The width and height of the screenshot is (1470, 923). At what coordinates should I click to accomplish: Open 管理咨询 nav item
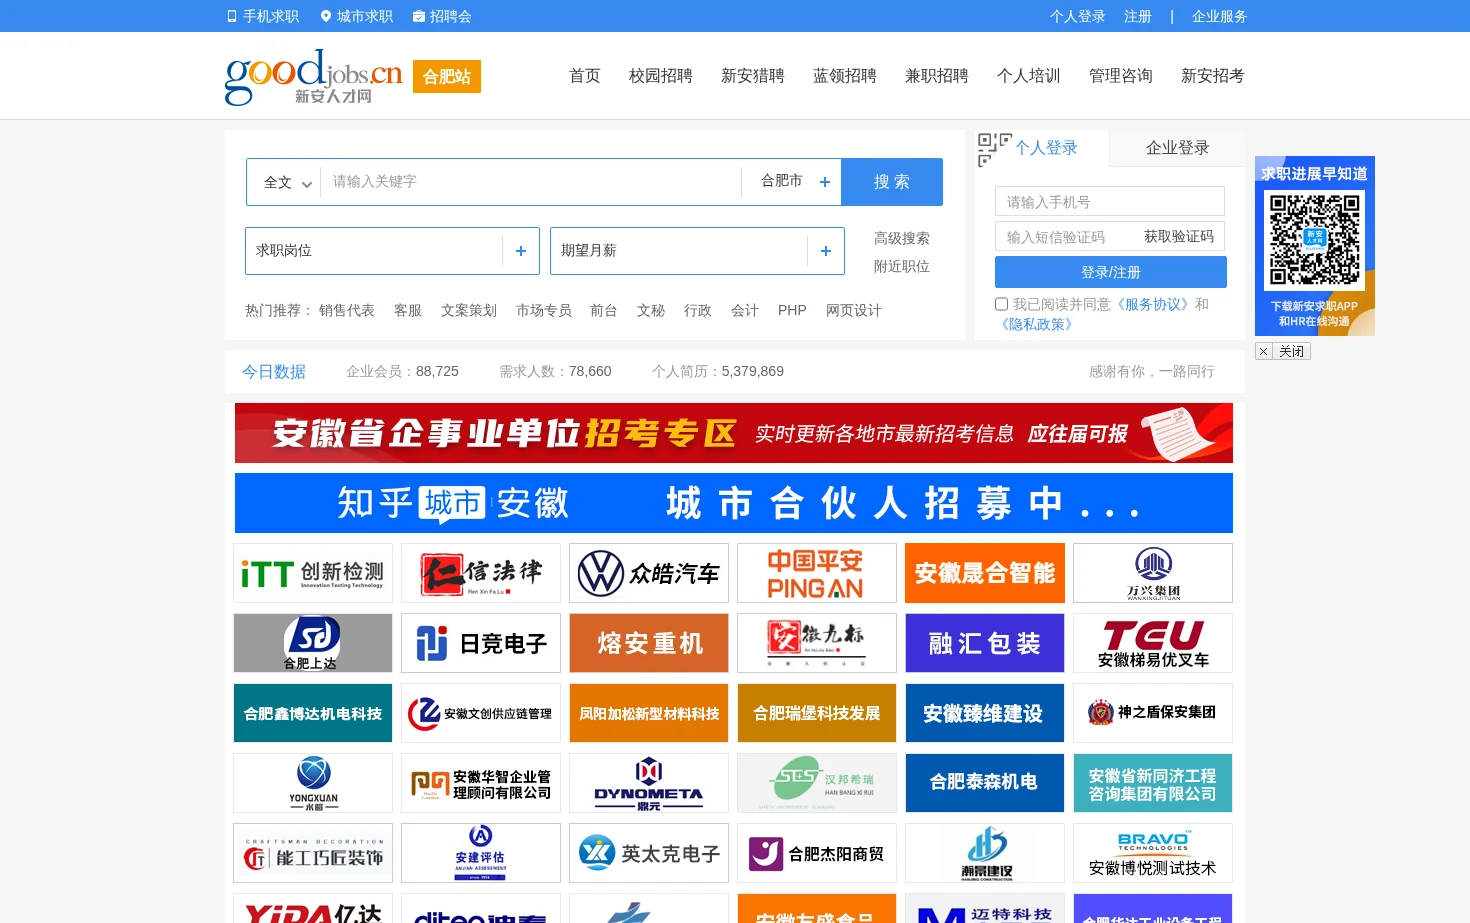click(1121, 76)
